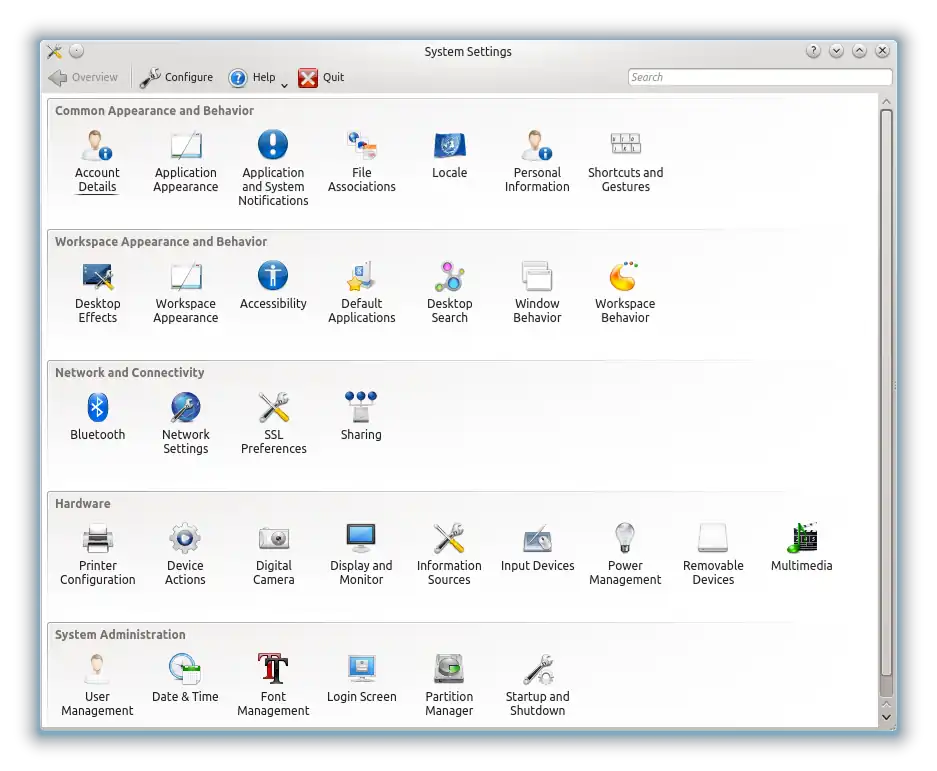937x771 pixels.
Task: Open the SSL Preferences module
Action: tap(273, 408)
